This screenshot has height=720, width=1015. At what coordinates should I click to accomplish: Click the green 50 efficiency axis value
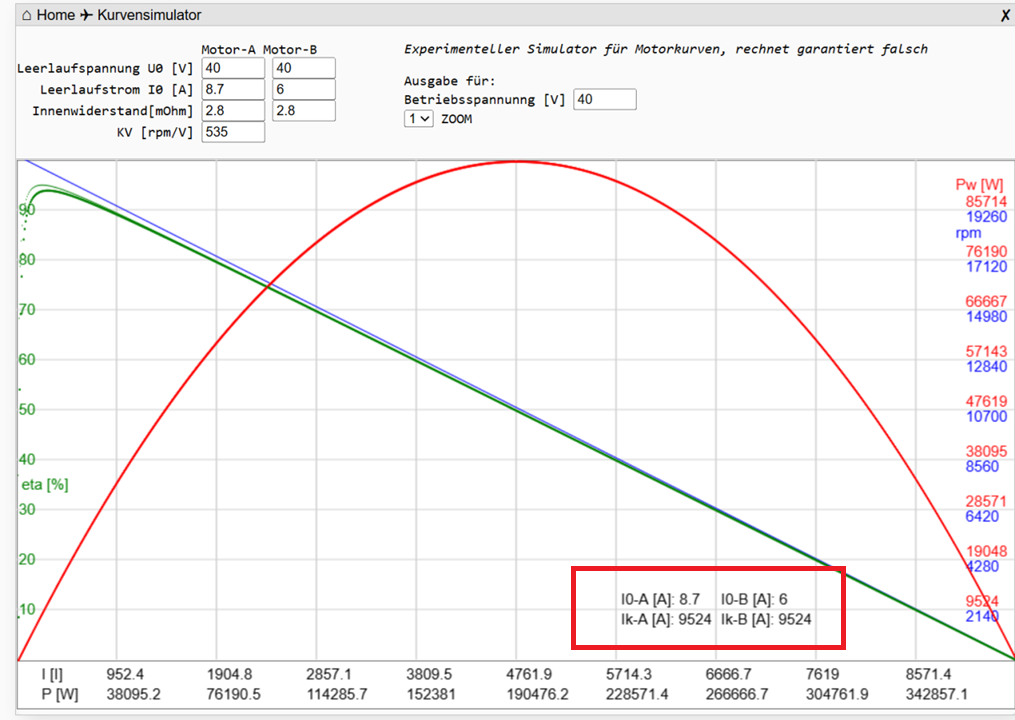coord(27,409)
